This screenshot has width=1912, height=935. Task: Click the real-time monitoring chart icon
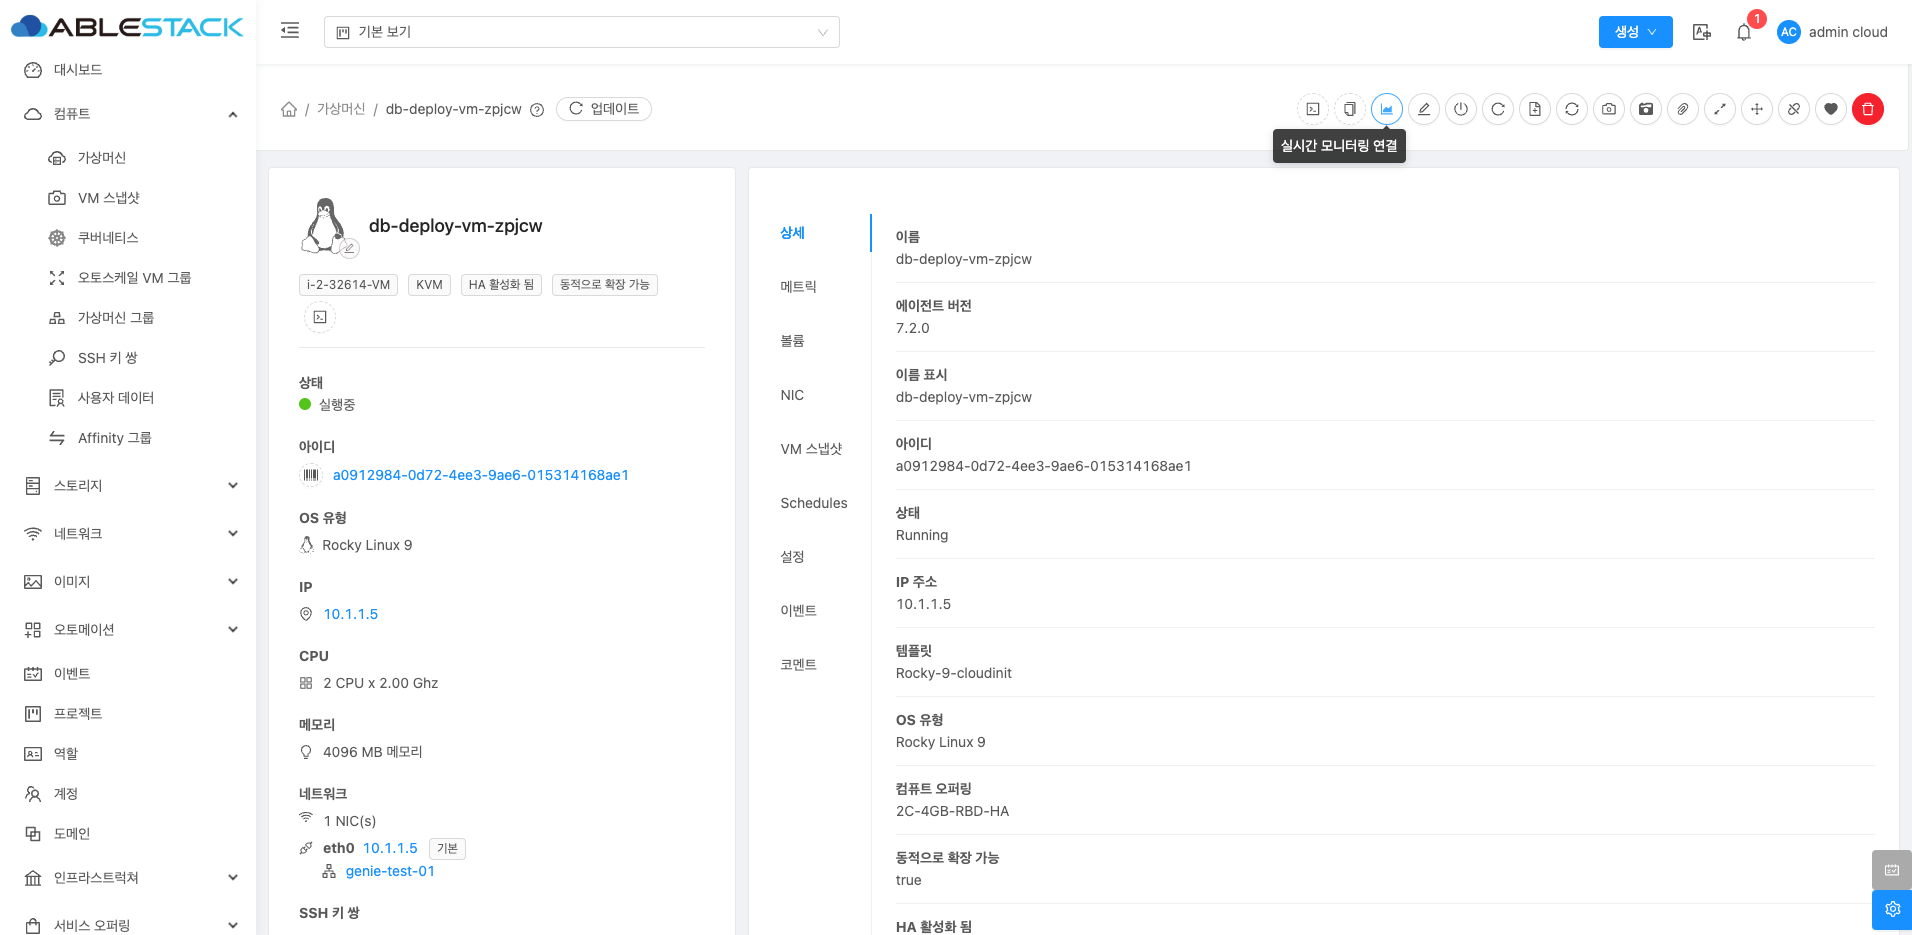click(x=1387, y=109)
